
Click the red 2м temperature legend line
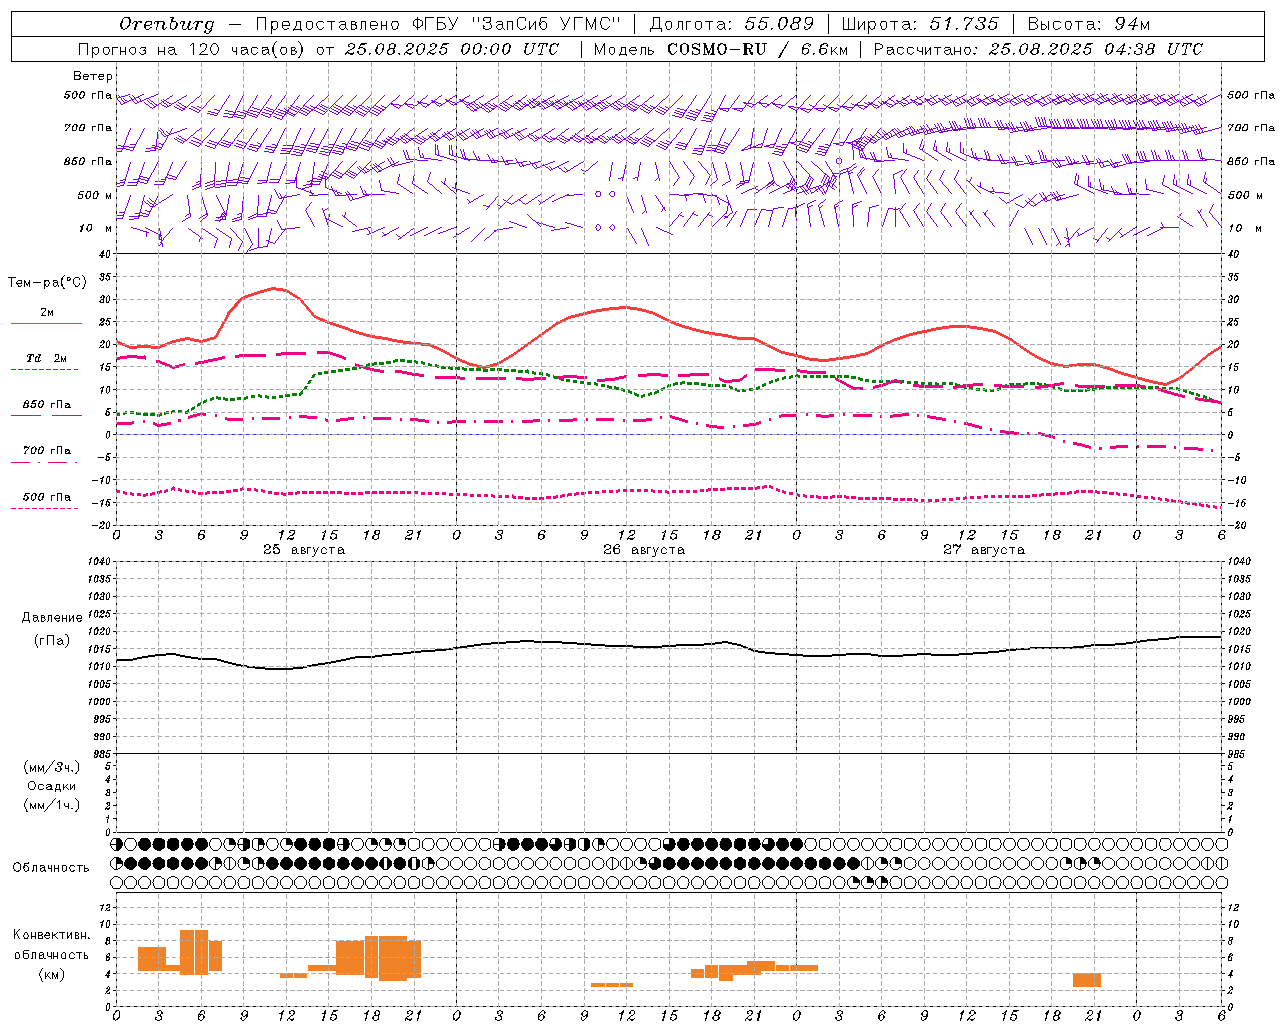(x=46, y=324)
